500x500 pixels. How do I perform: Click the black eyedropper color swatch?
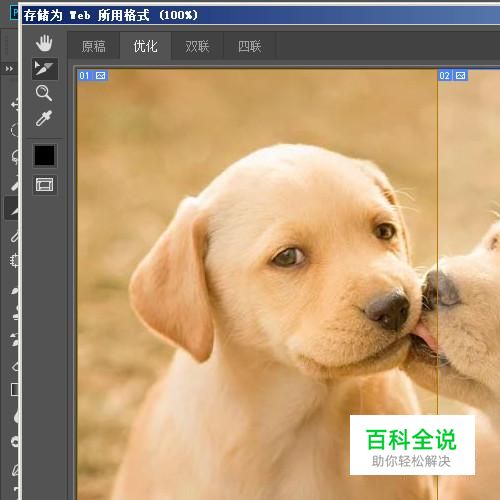44,155
